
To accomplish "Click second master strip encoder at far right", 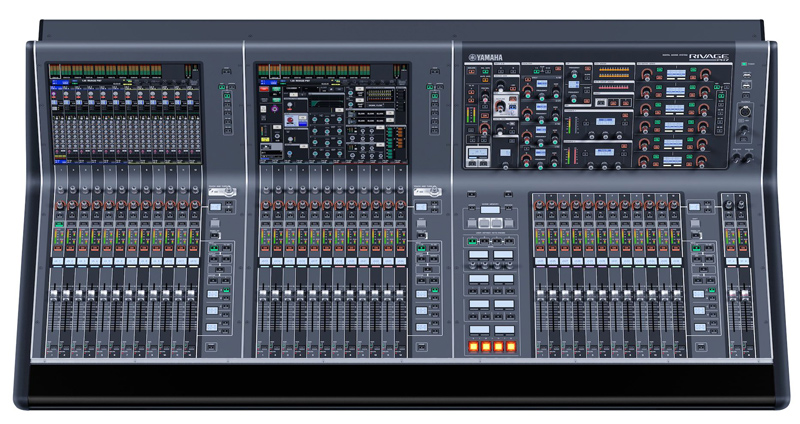I will click(741, 205).
